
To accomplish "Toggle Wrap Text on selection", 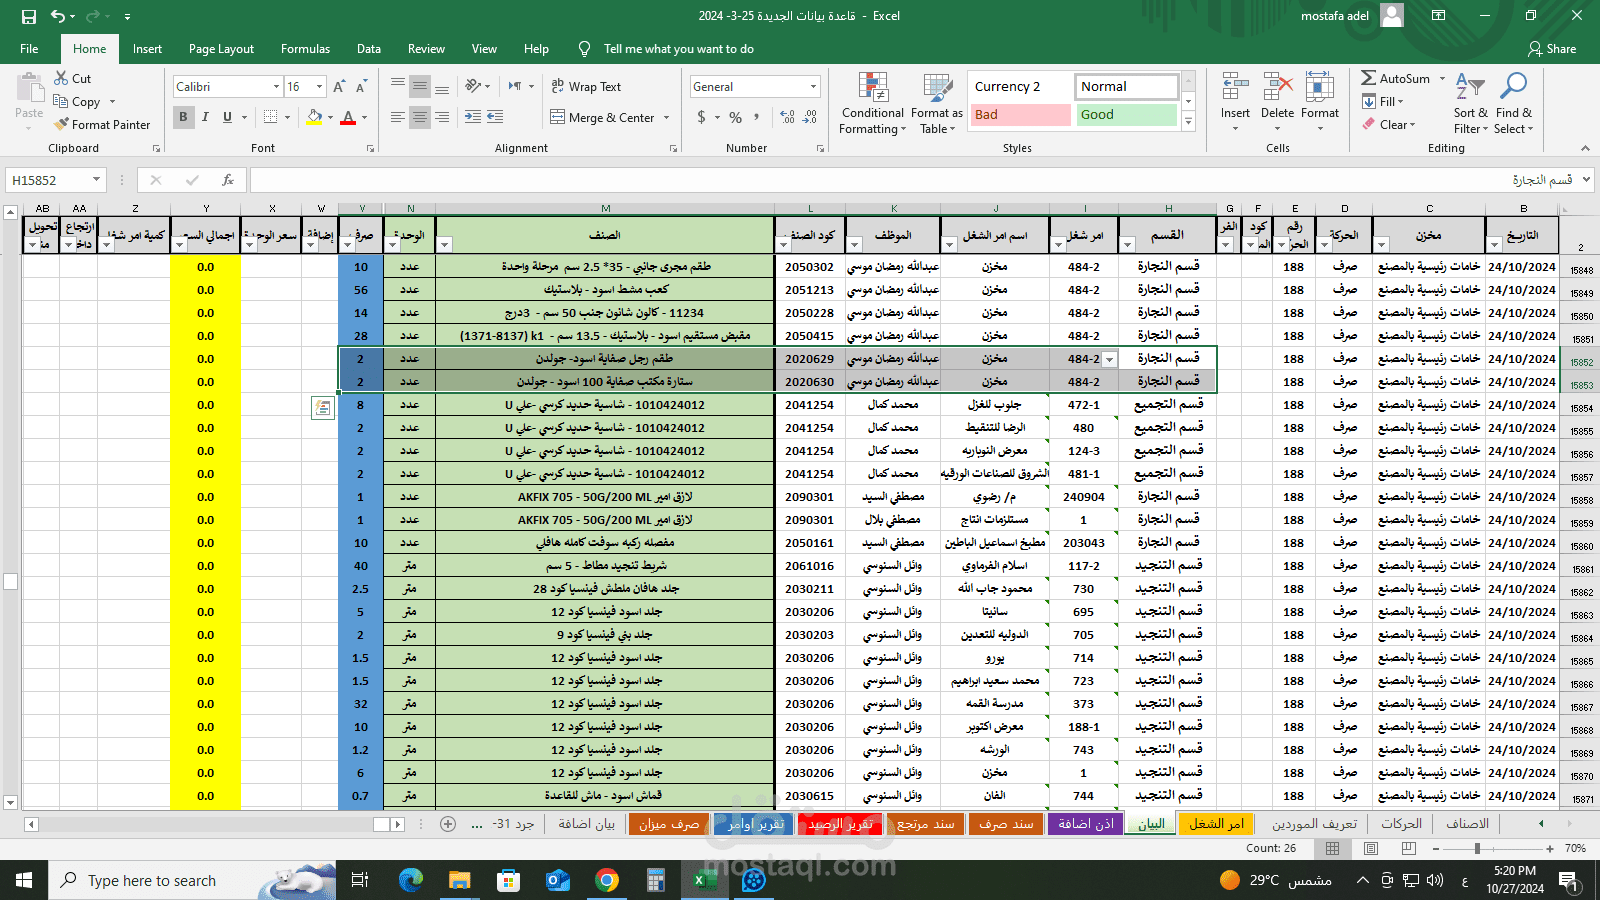I will pos(586,87).
